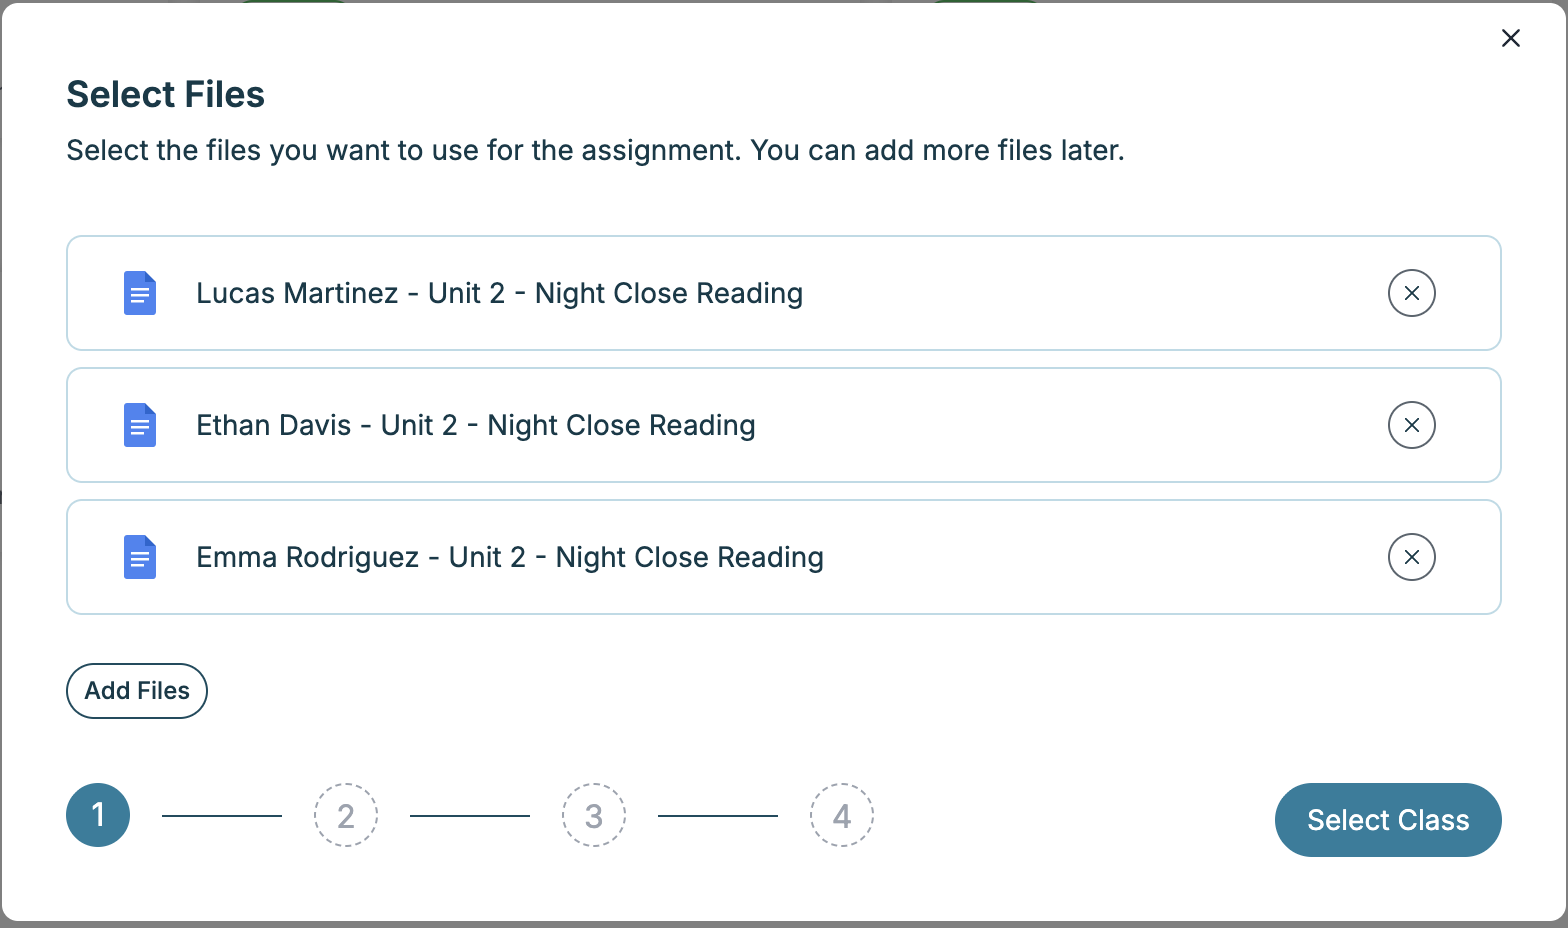Image resolution: width=1568 pixels, height=928 pixels.
Task: Click the connector line between steps 3 and 4
Action: point(718,816)
